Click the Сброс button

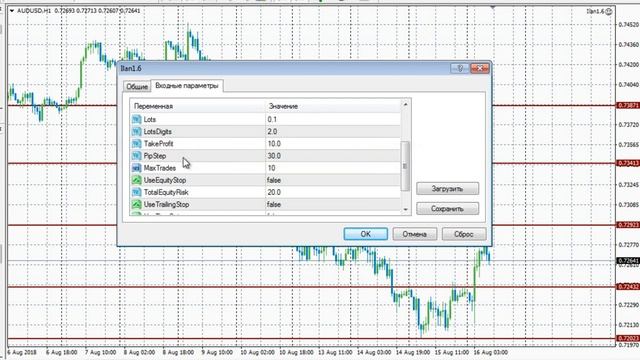click(x=464, y=234)
